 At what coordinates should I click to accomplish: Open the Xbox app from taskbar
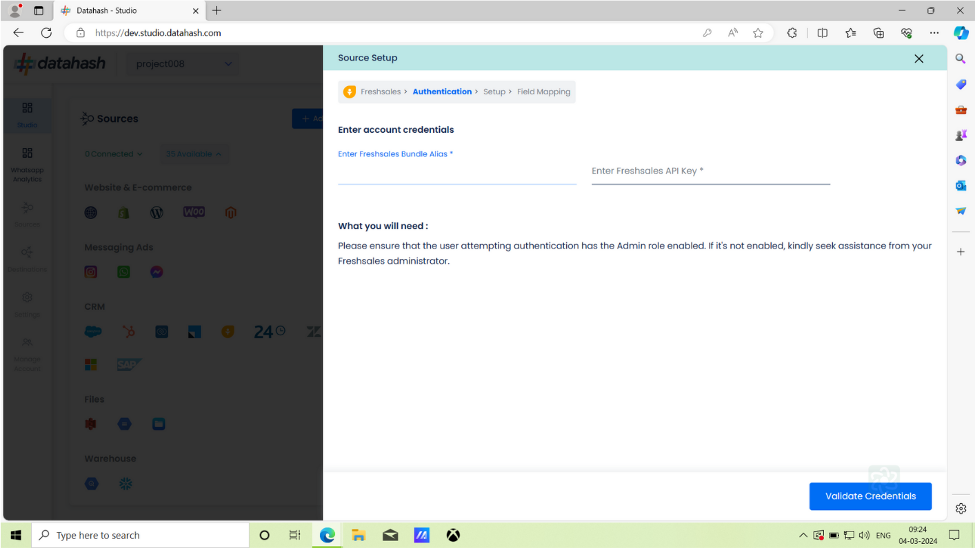click(453, 536)
